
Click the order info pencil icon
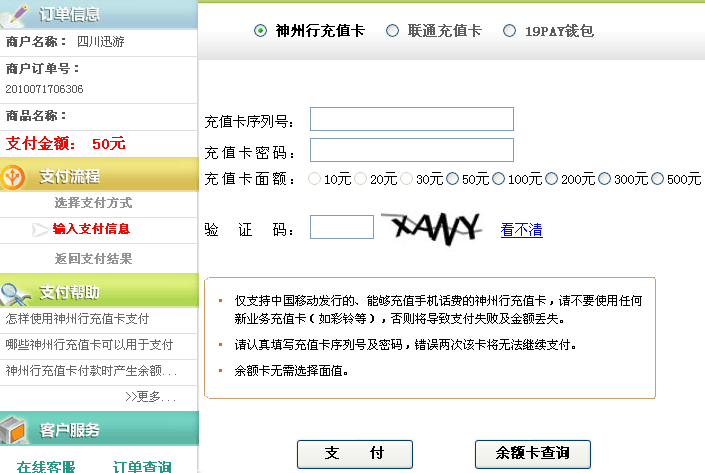pos(16,14)
